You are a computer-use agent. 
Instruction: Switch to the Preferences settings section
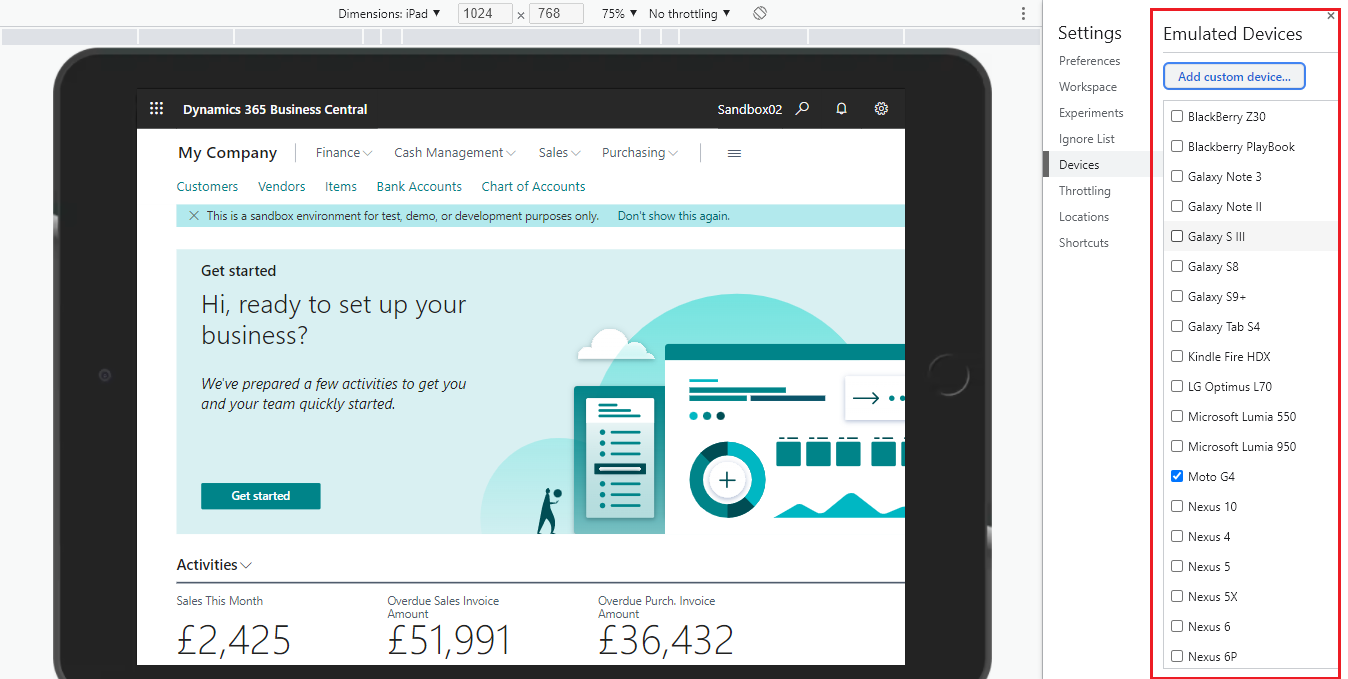tap(1089, 60)
